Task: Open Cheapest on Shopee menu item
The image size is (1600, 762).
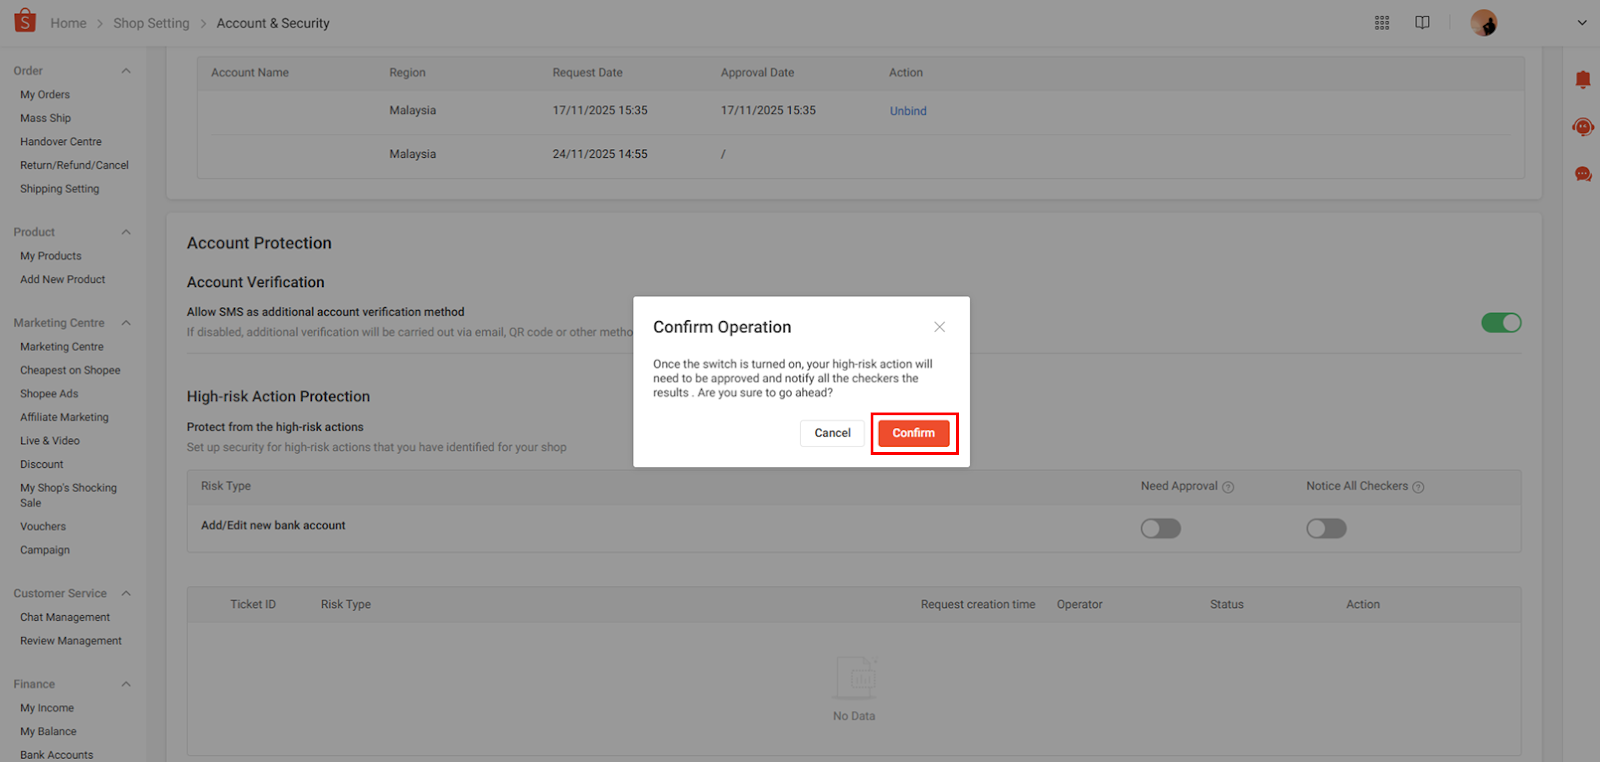Action: (x=70, y=370)
